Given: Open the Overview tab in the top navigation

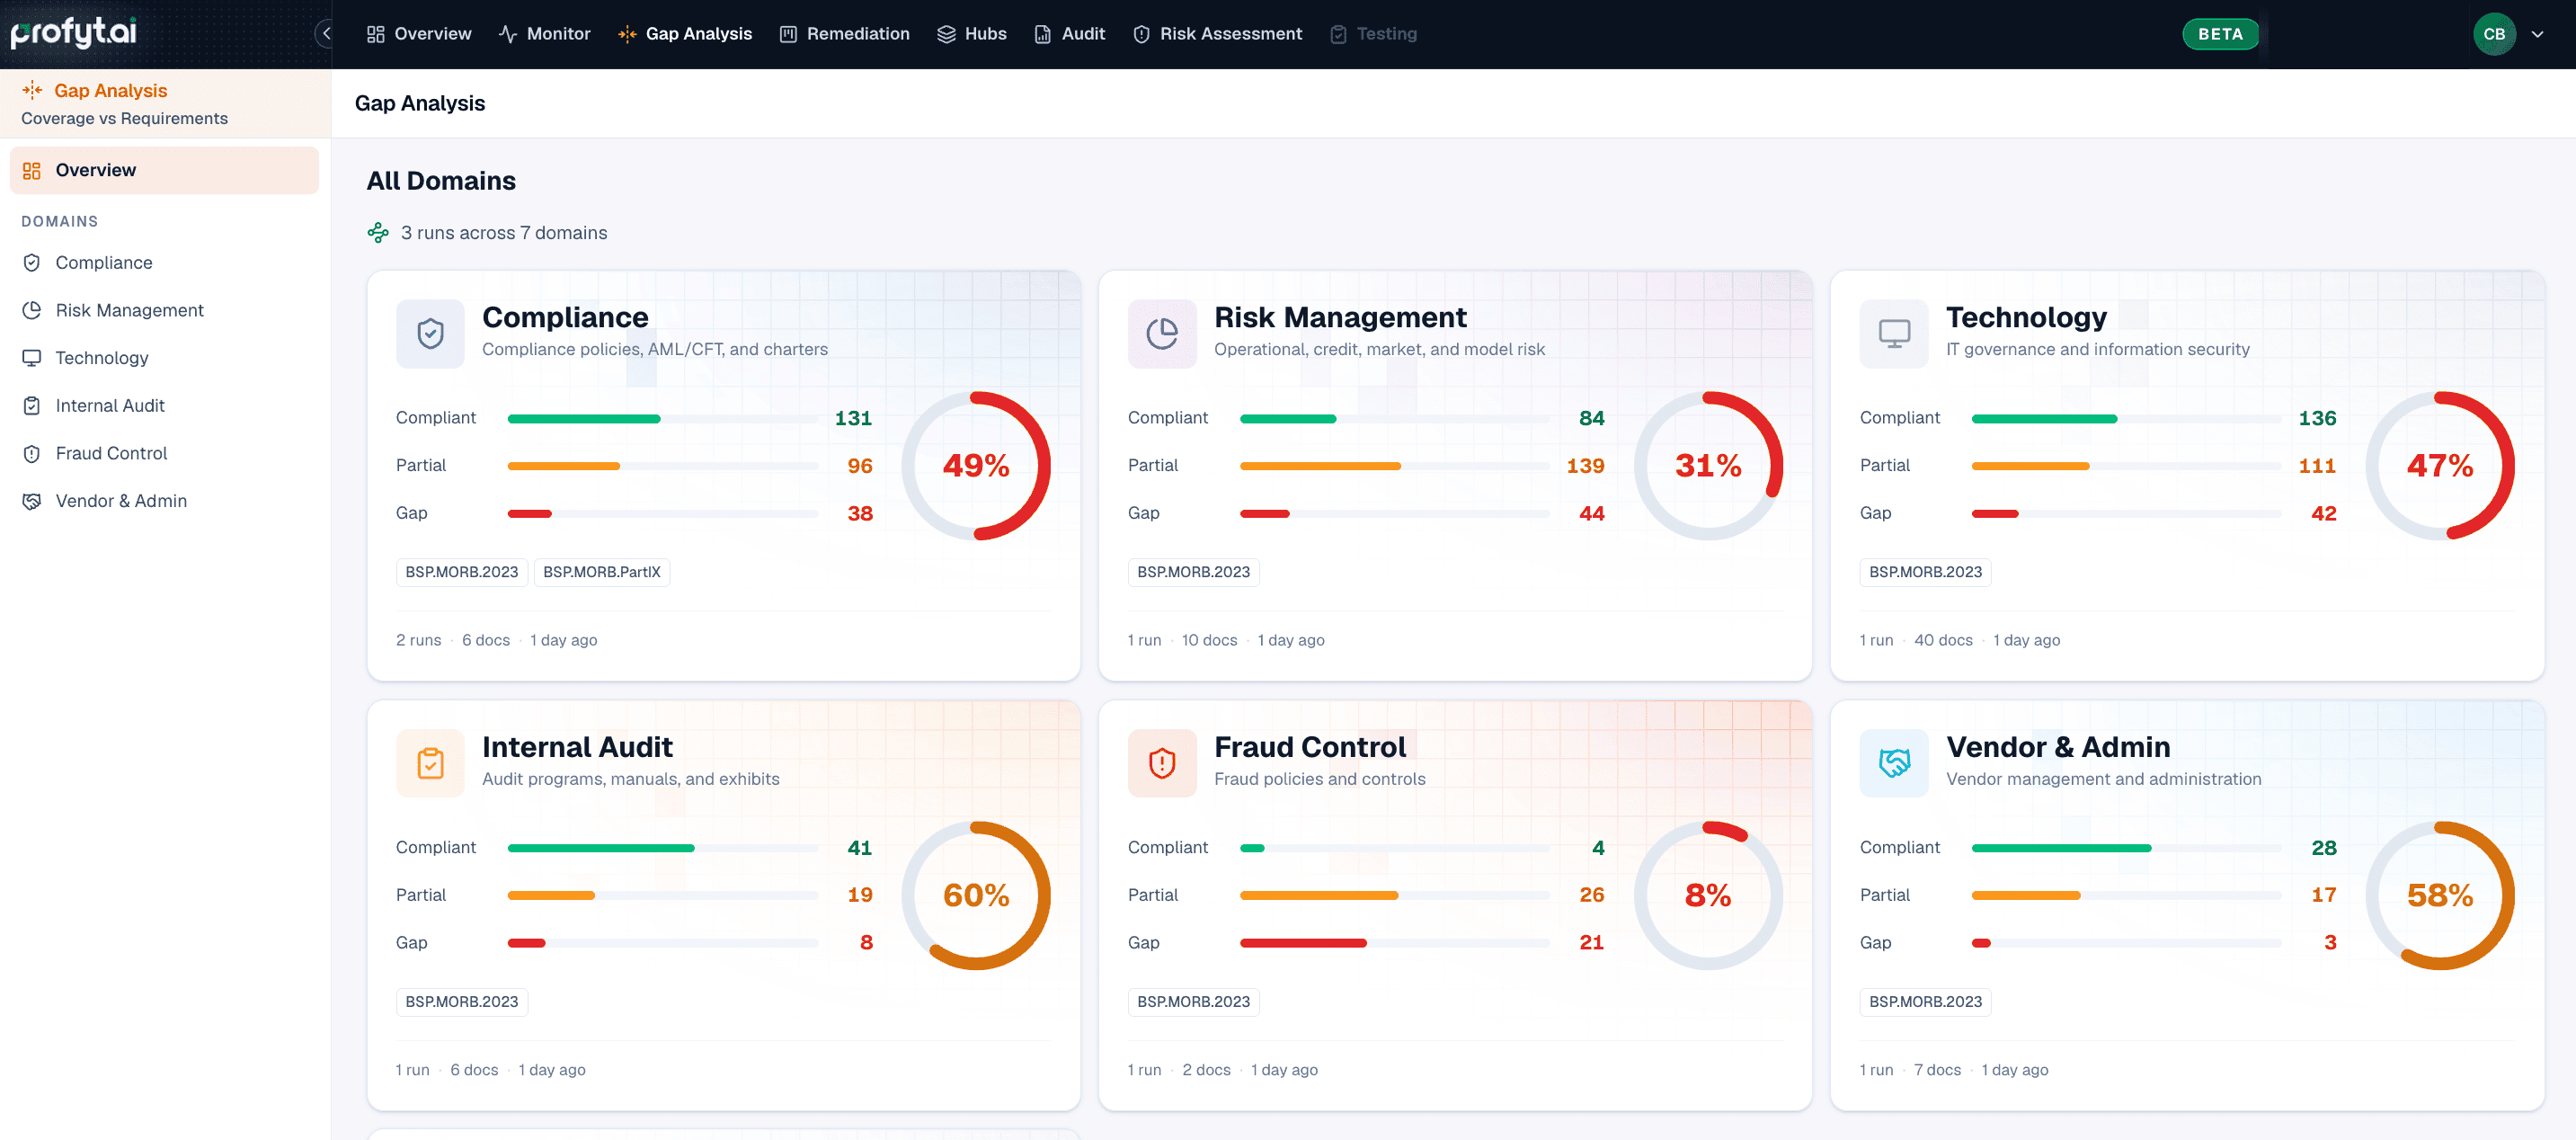Looking at the screenshot, I should tap(419, 34).
